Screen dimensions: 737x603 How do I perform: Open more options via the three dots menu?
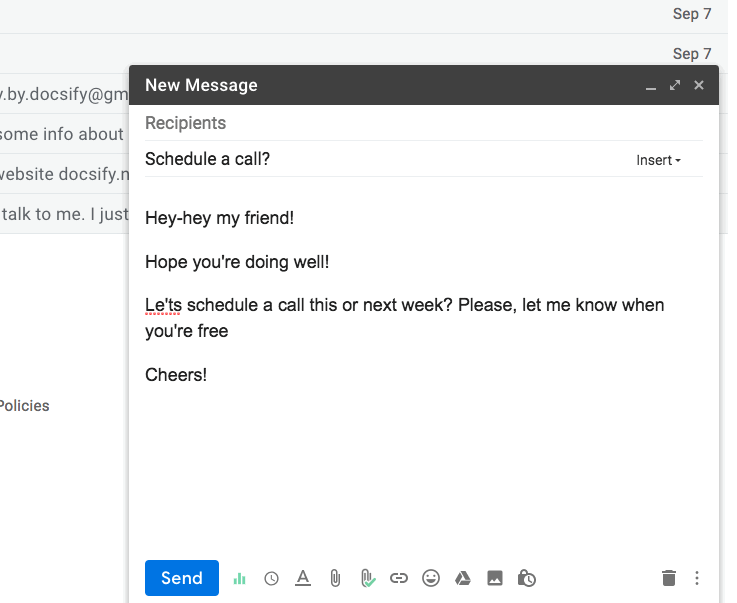697,578
